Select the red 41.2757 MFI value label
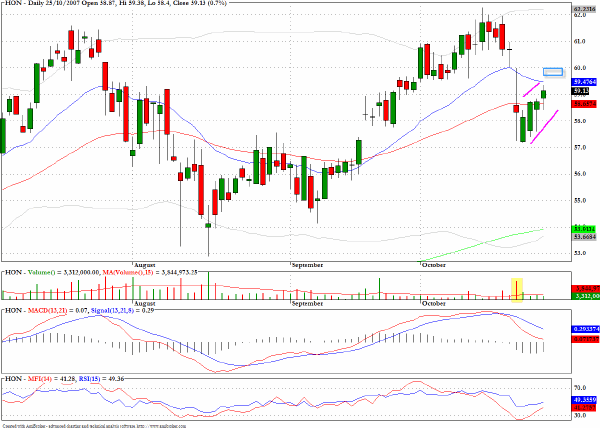 (x=585, y=407)
